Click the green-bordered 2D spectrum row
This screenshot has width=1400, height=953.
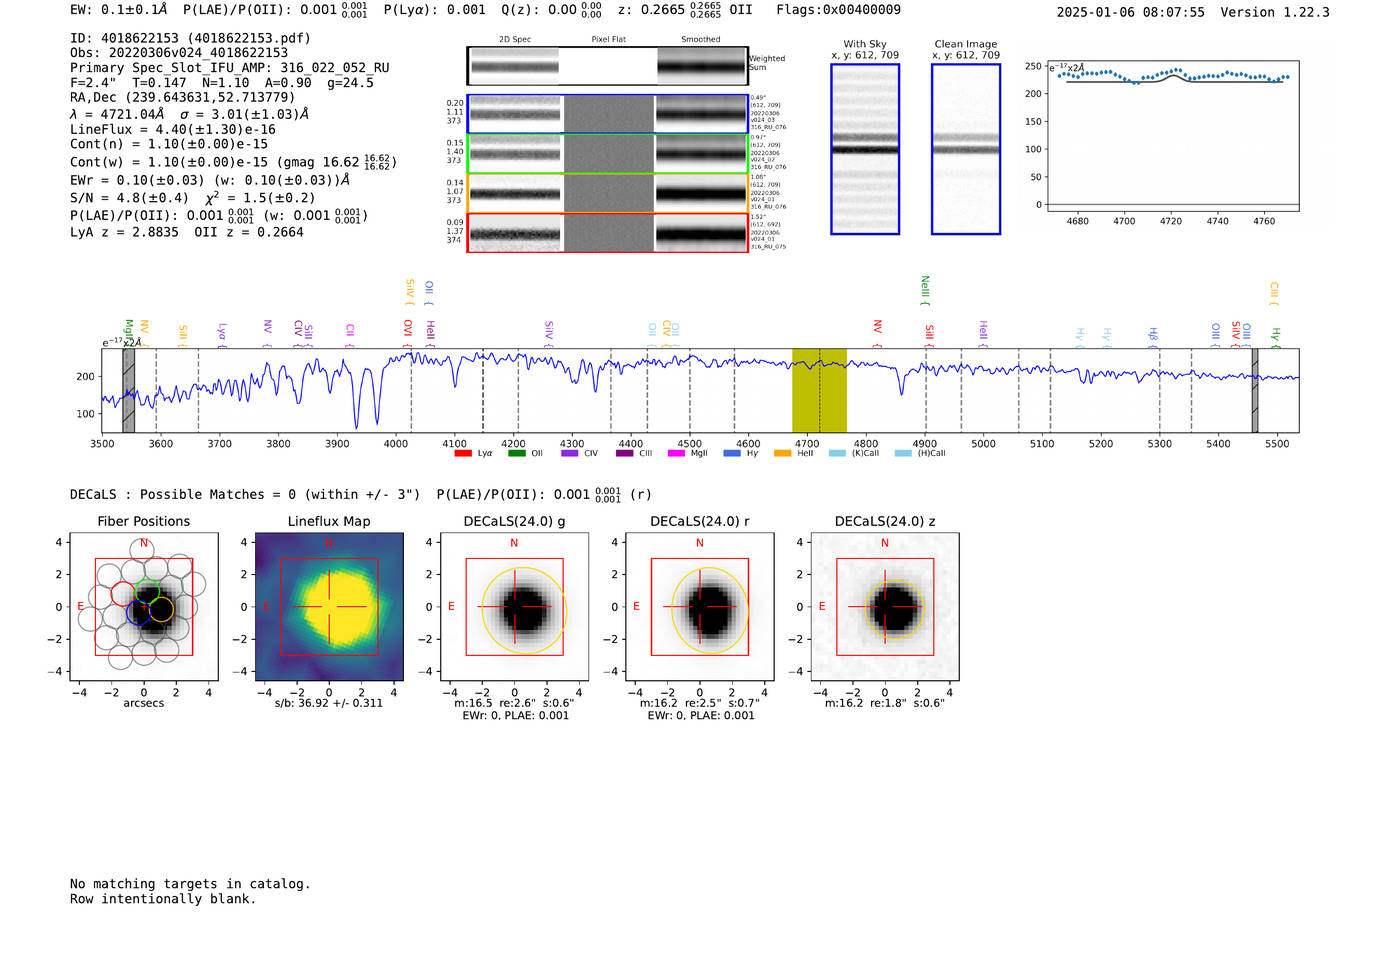[x=607, y=153]
